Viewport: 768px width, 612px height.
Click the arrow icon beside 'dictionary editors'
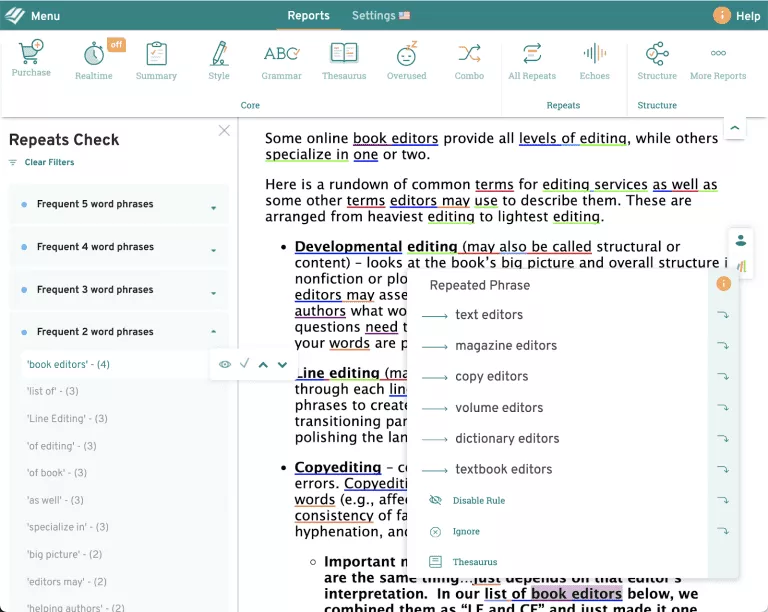coord(723,439)
